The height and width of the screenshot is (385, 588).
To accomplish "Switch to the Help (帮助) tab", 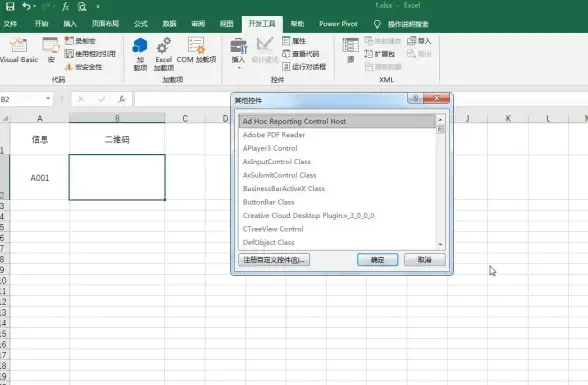I will 297,24.
